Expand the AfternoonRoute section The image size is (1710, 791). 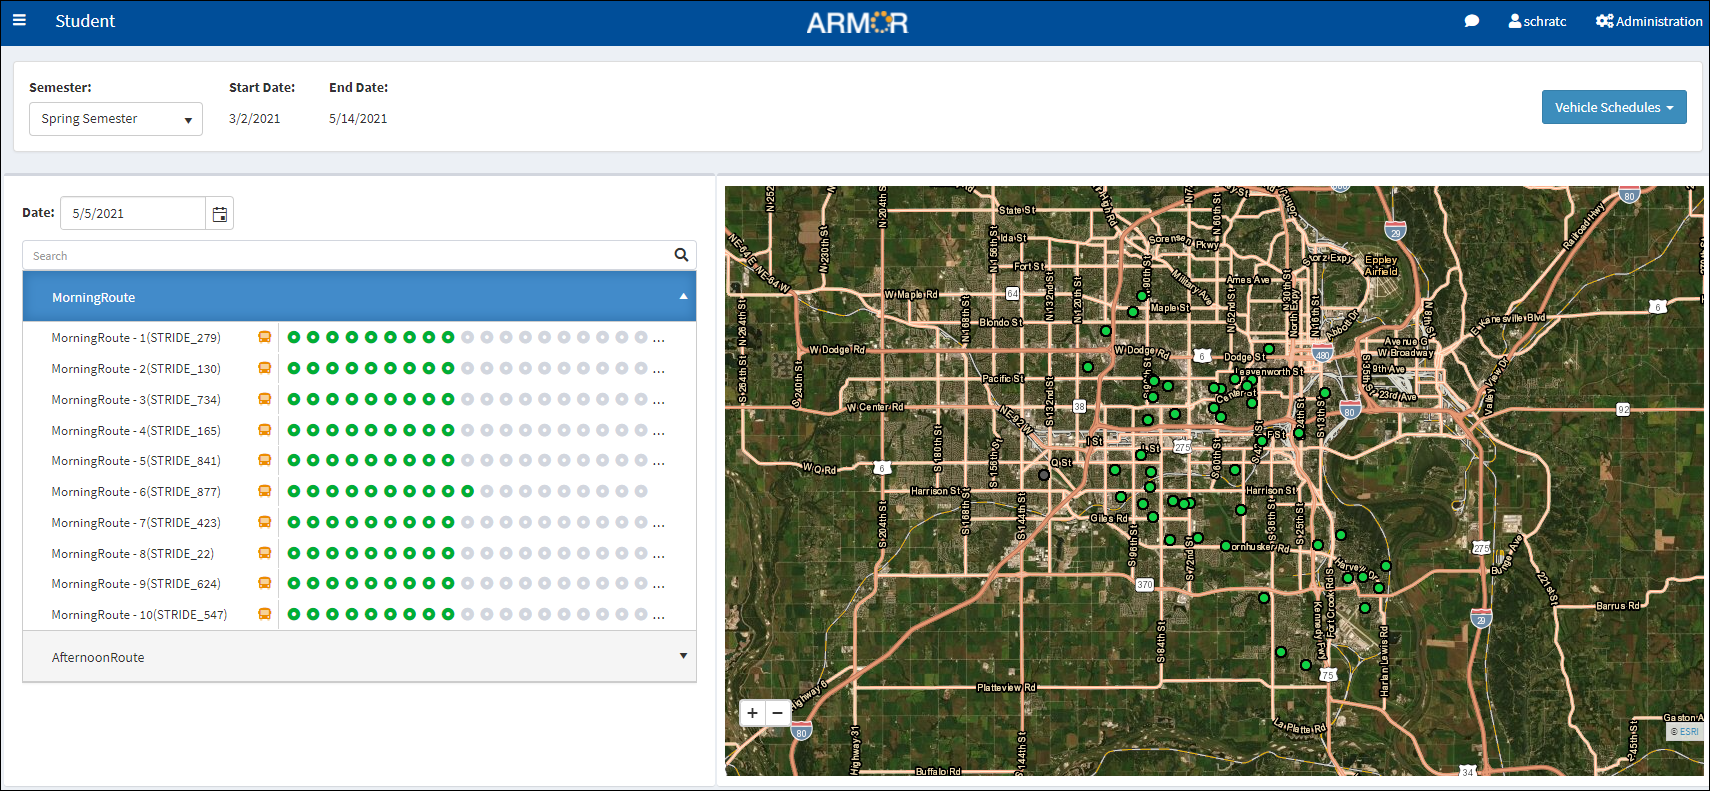[x=683, y=656]
